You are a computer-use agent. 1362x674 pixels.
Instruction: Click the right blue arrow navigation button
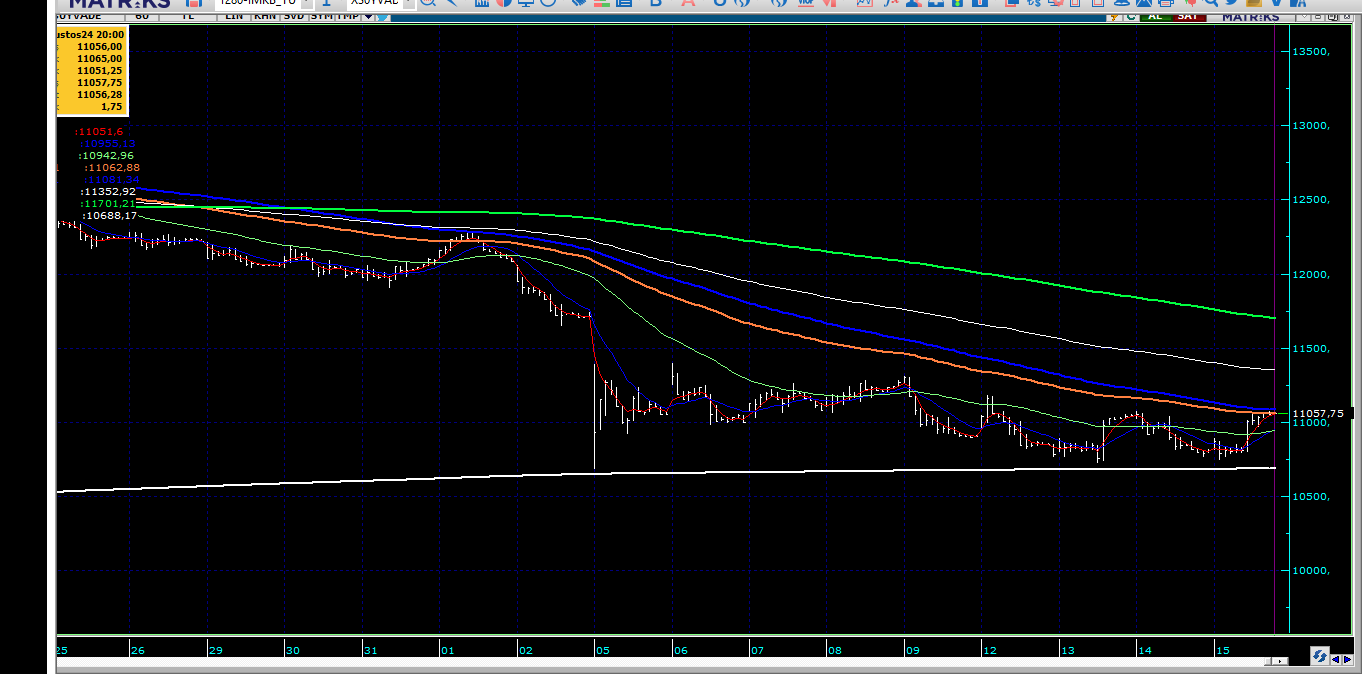pos(1347,659)
